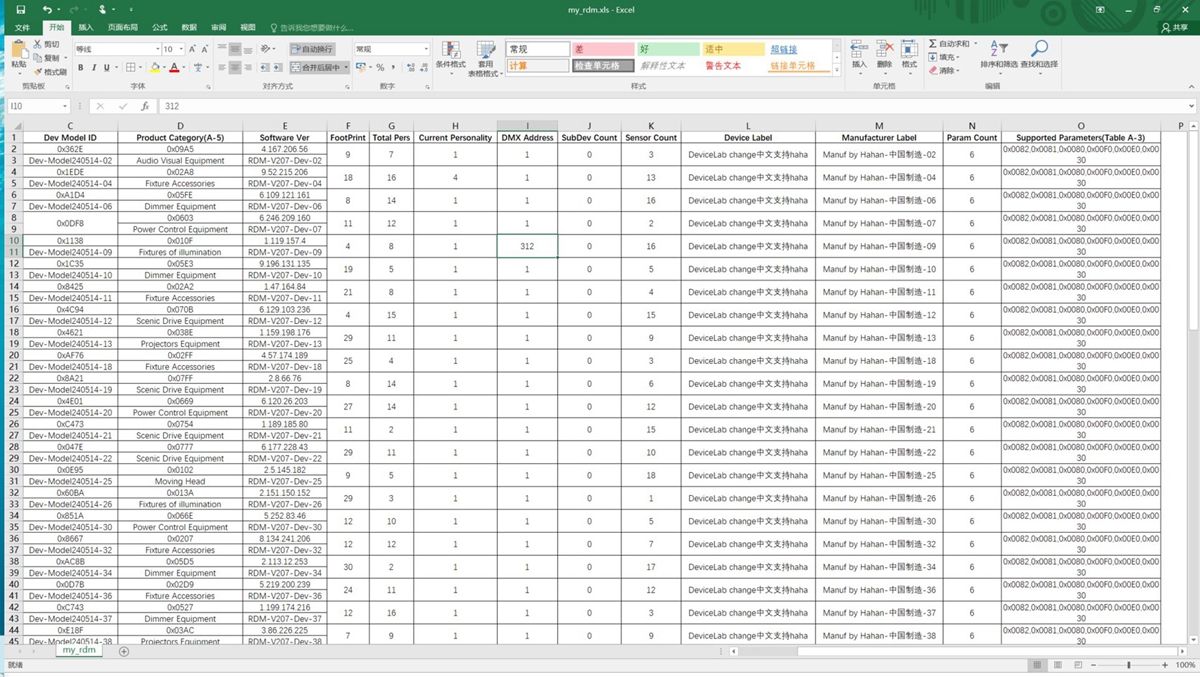Toggle Bold formatting
The image size is (1200, 677).
point(81,68)
